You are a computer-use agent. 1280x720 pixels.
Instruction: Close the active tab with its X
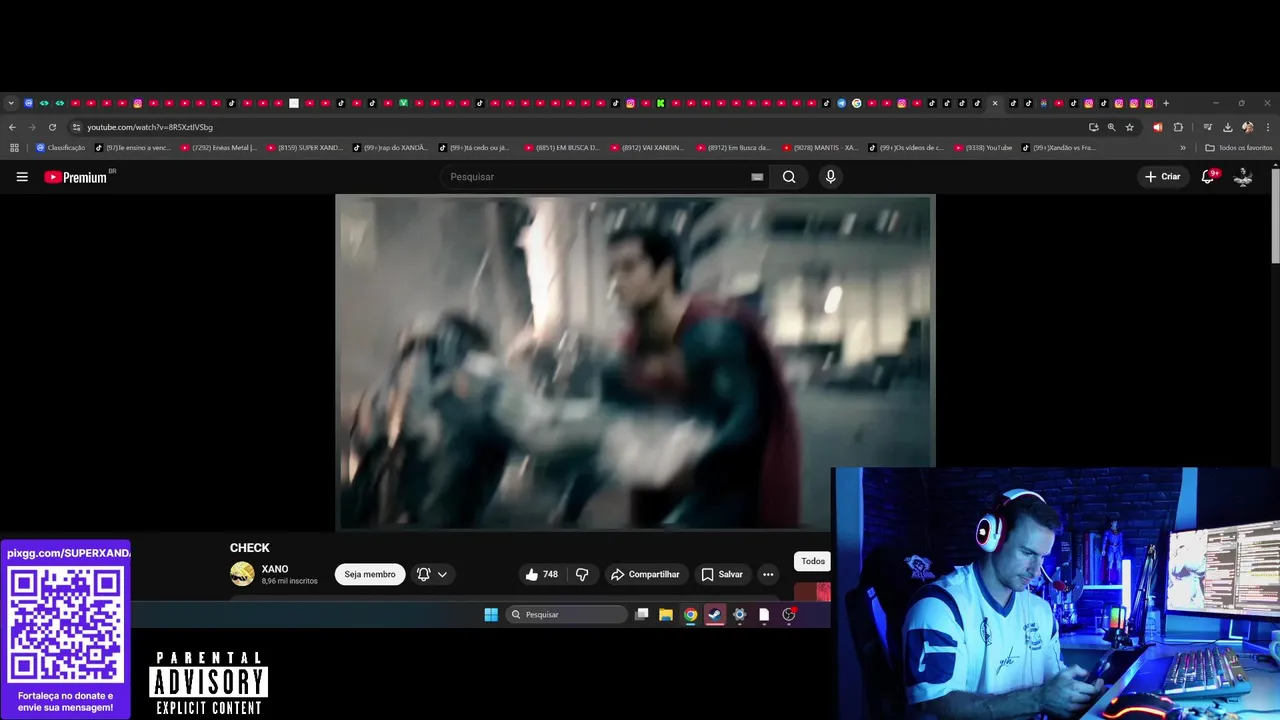tap(995, 103)
